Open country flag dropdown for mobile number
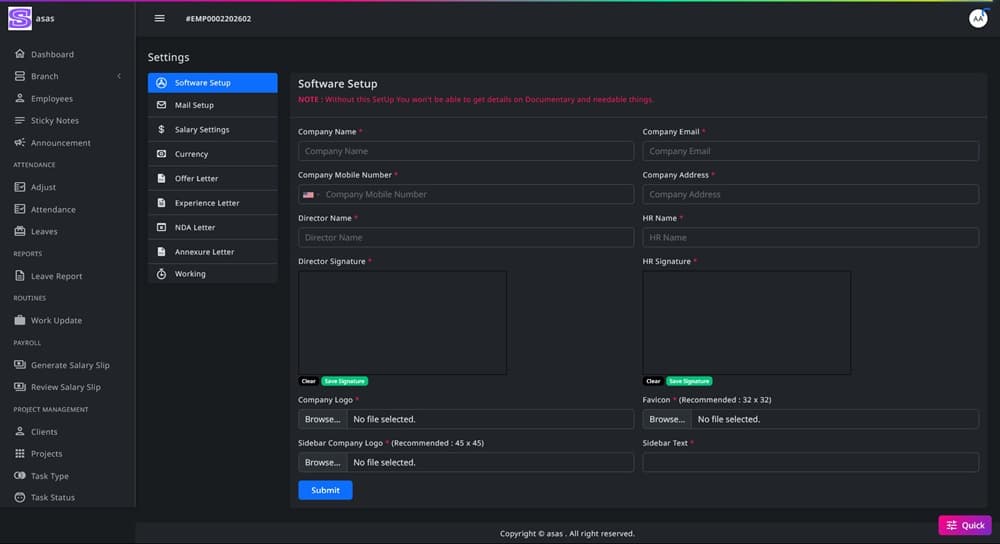Image resolution: width=1000 pixels, height=544 pixels. pos(310,195)
